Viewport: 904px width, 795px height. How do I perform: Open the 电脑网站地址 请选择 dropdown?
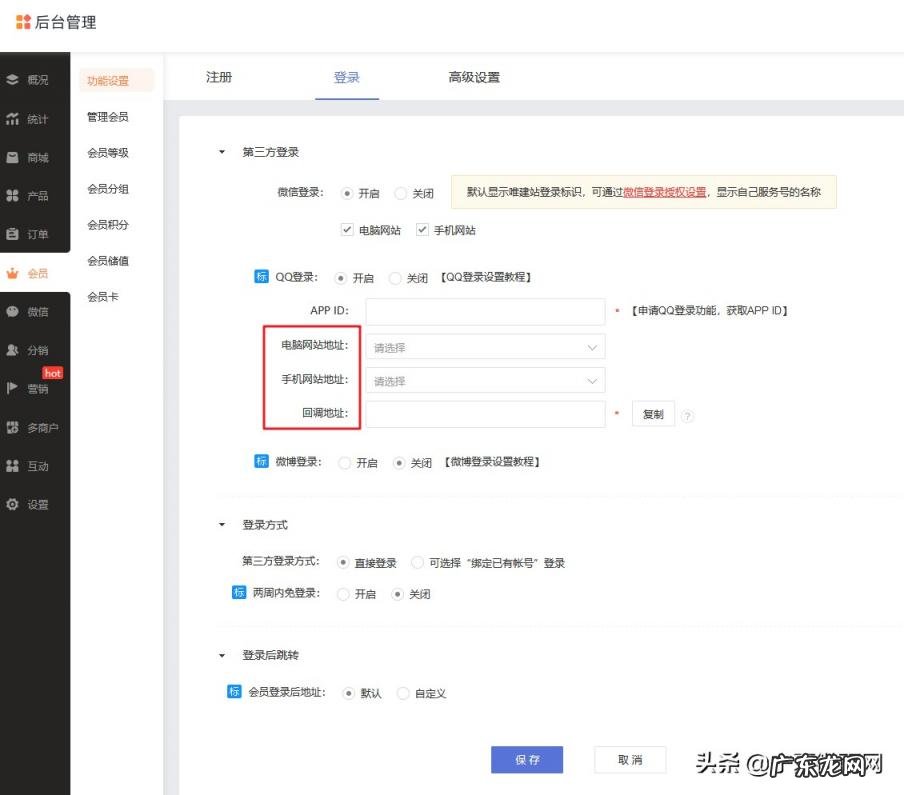click(x=485, y=346)
